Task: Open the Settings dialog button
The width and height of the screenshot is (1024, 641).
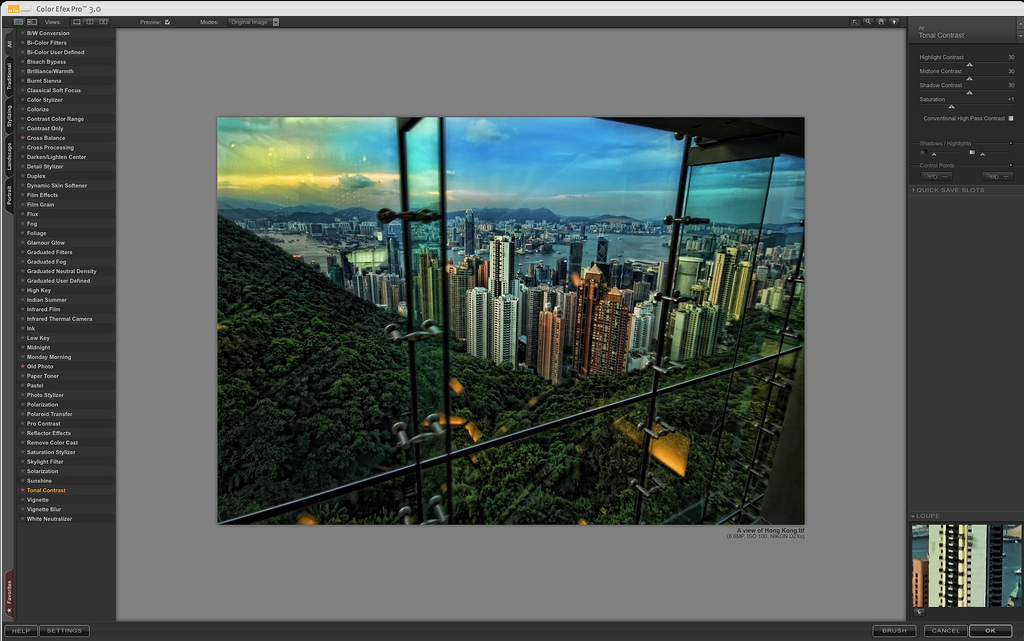Action: click(64, 631)
